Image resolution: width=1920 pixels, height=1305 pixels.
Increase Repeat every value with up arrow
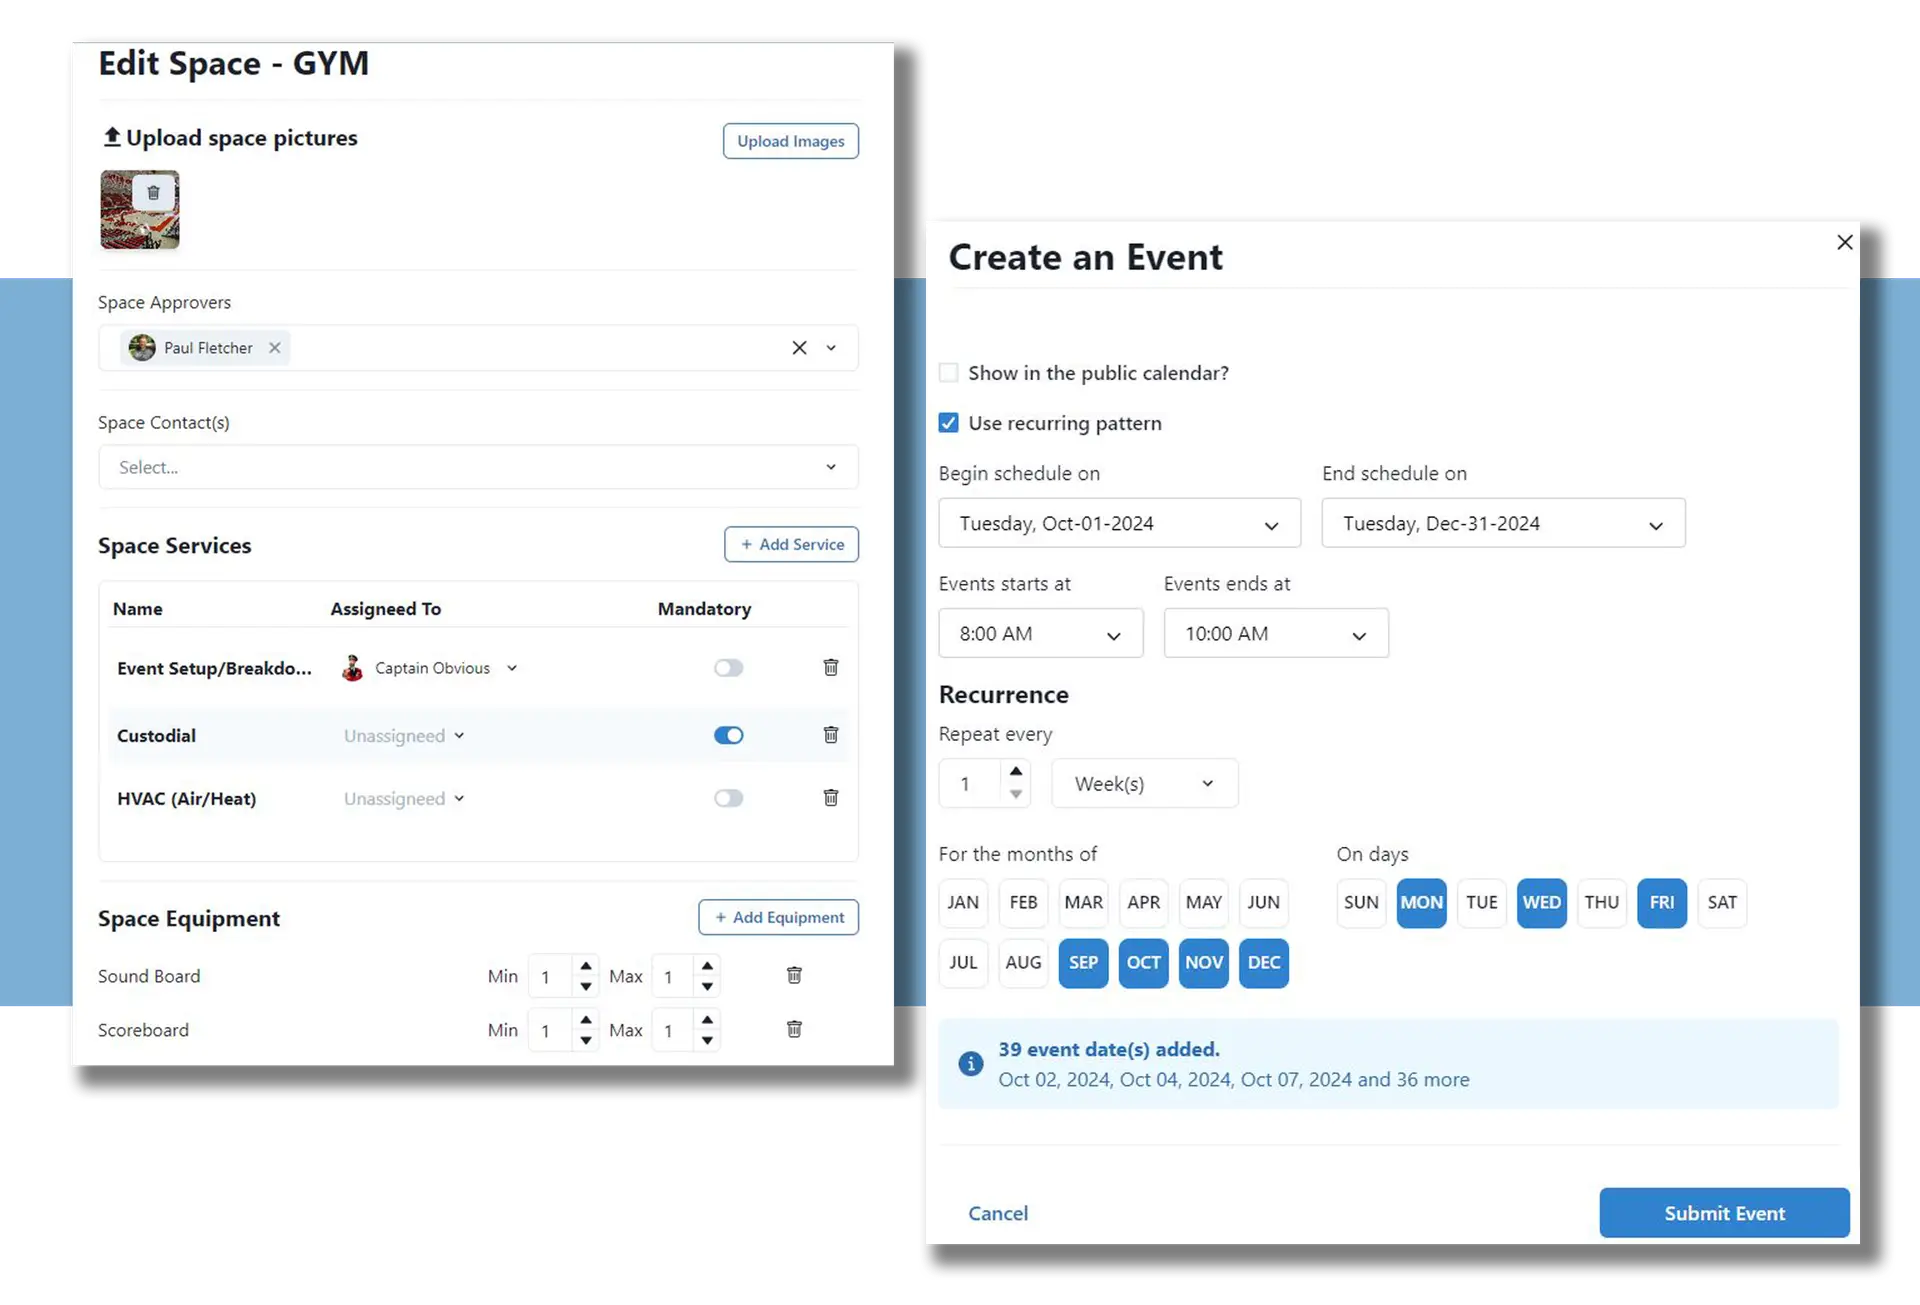(1016, 771)
